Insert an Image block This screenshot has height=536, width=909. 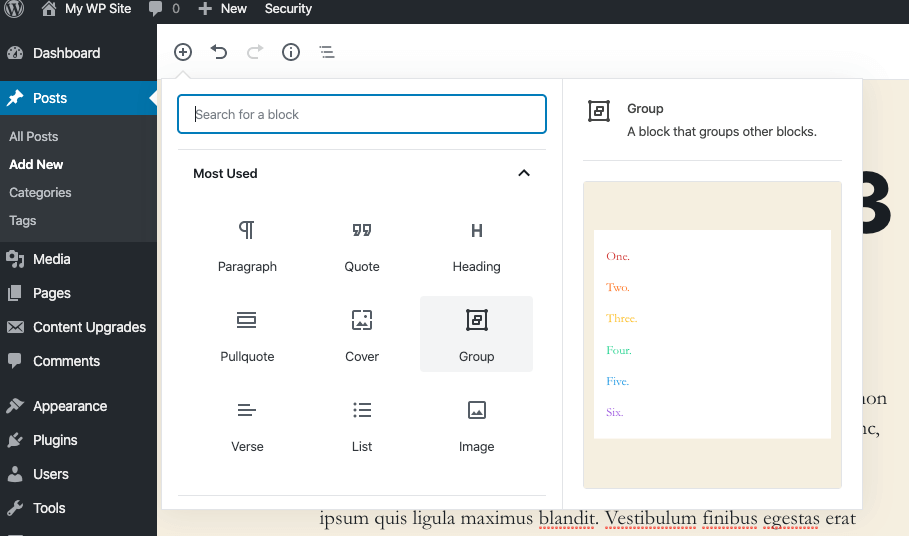[477, 425]
